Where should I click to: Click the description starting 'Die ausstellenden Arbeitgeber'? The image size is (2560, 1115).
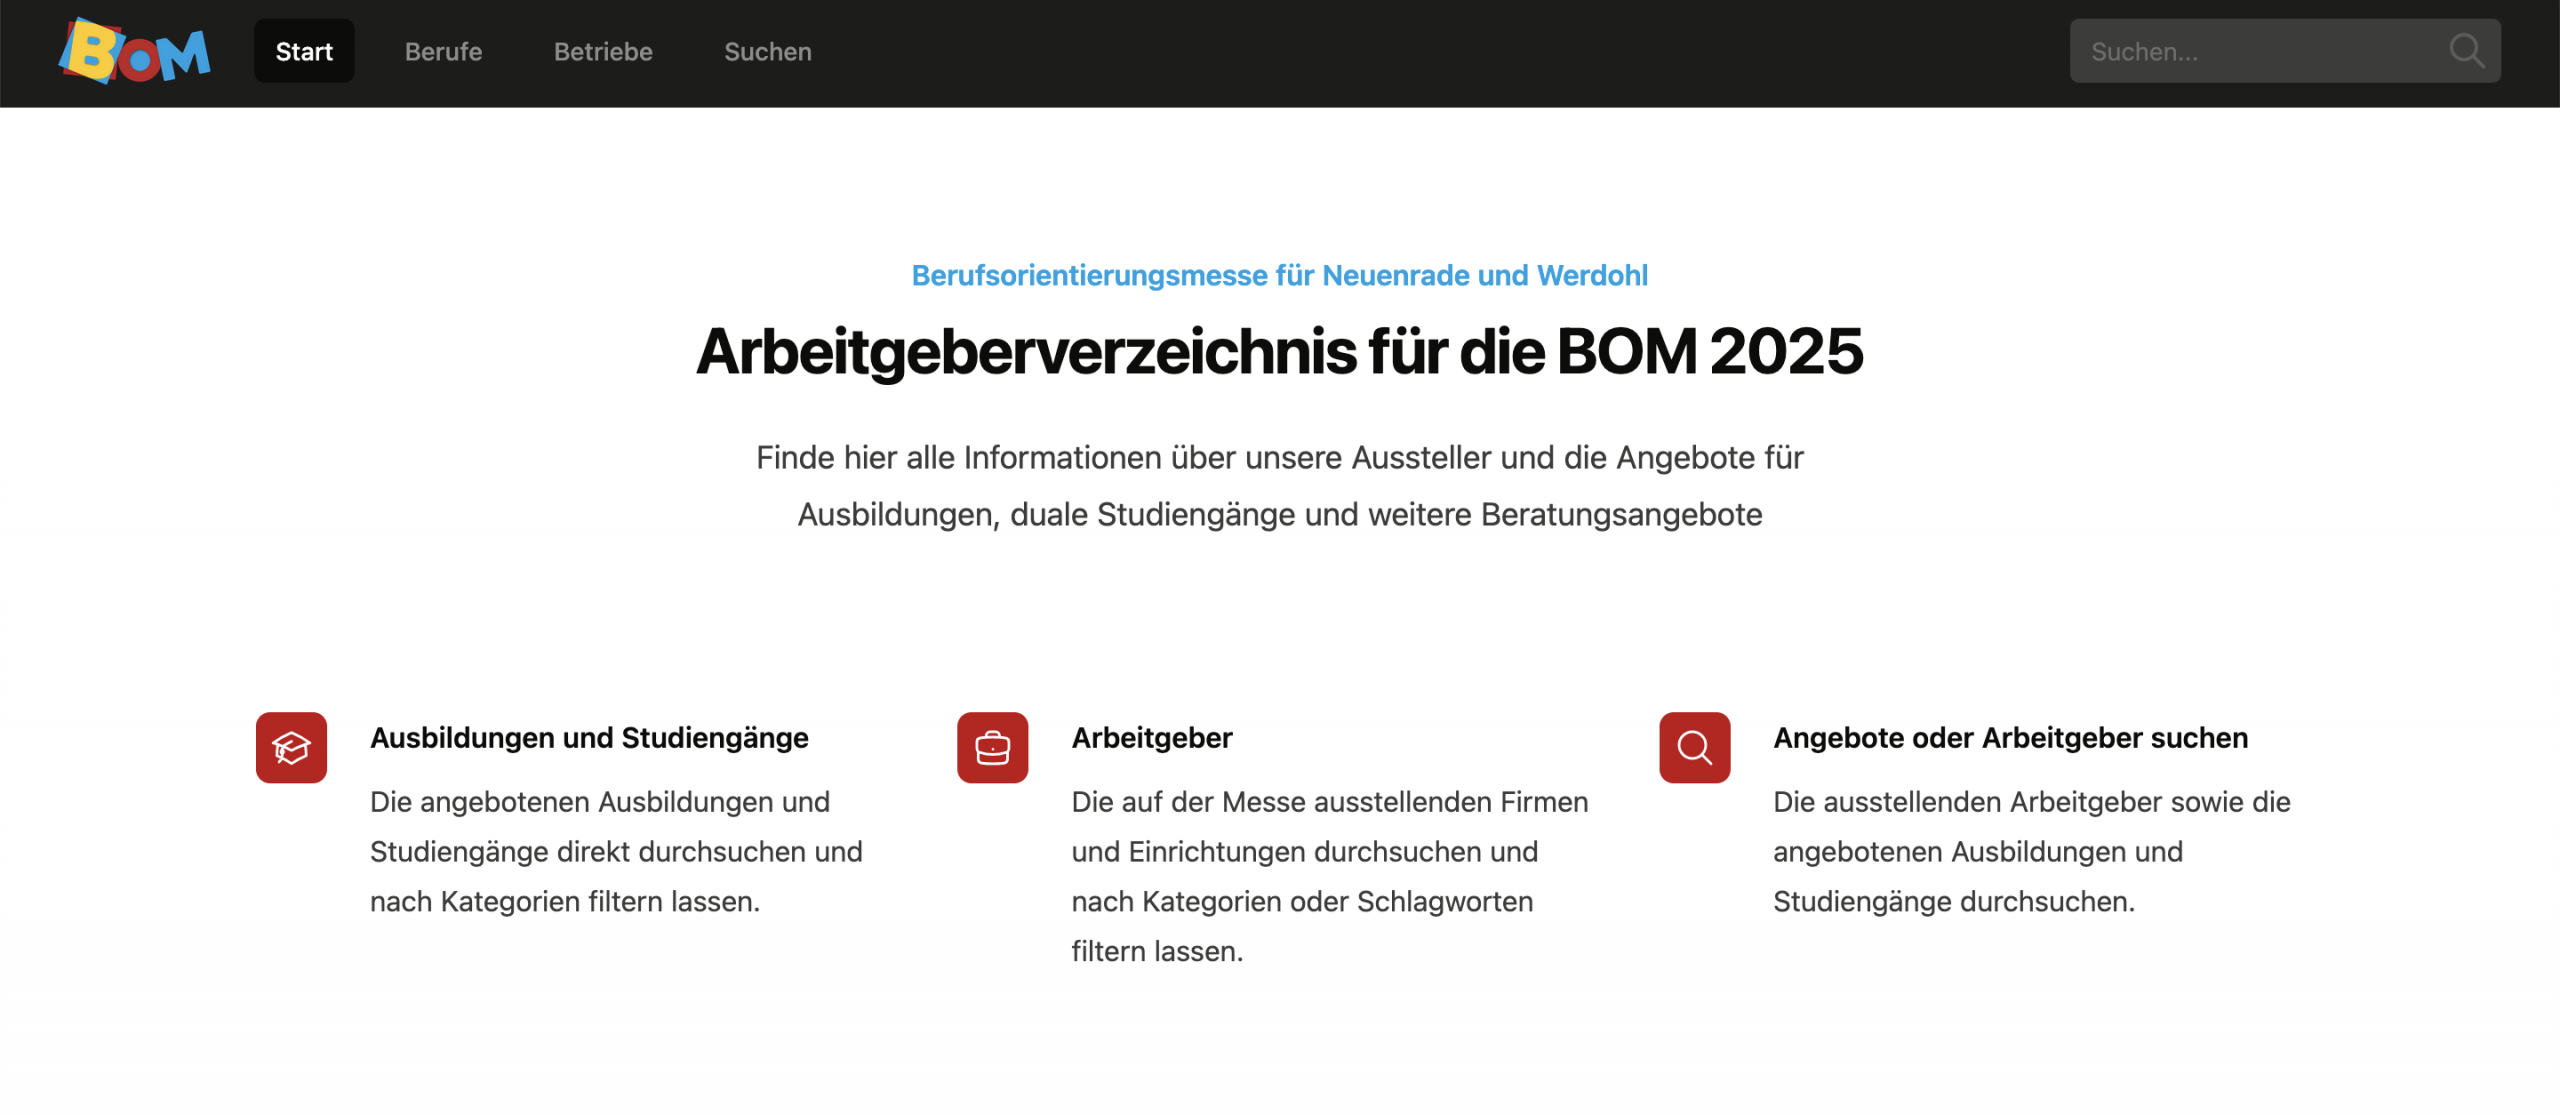point(2032,852)
